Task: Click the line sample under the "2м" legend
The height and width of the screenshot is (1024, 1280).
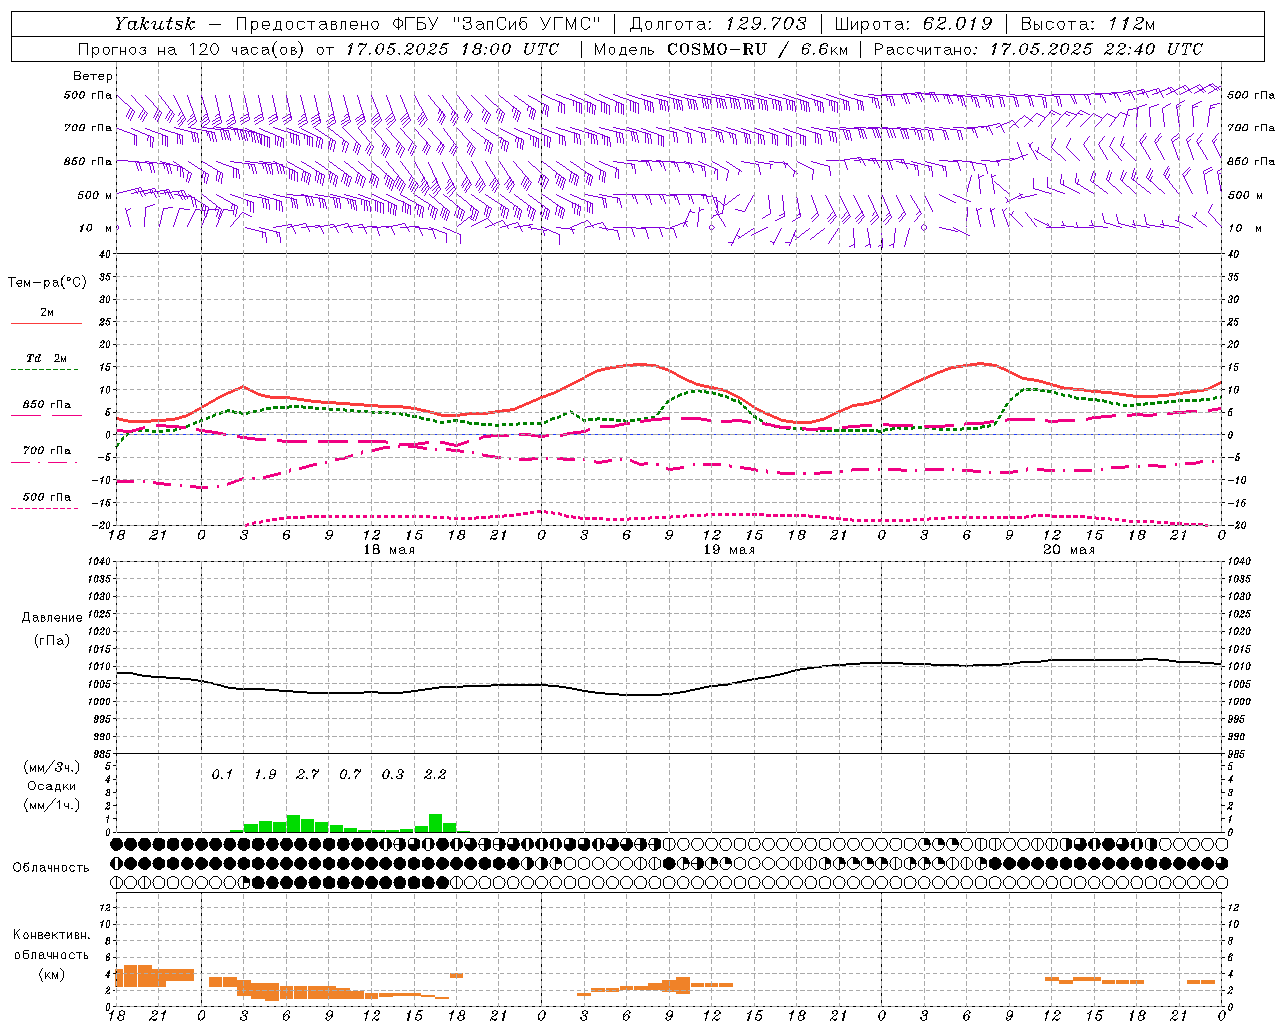Action: coord(46,324)
